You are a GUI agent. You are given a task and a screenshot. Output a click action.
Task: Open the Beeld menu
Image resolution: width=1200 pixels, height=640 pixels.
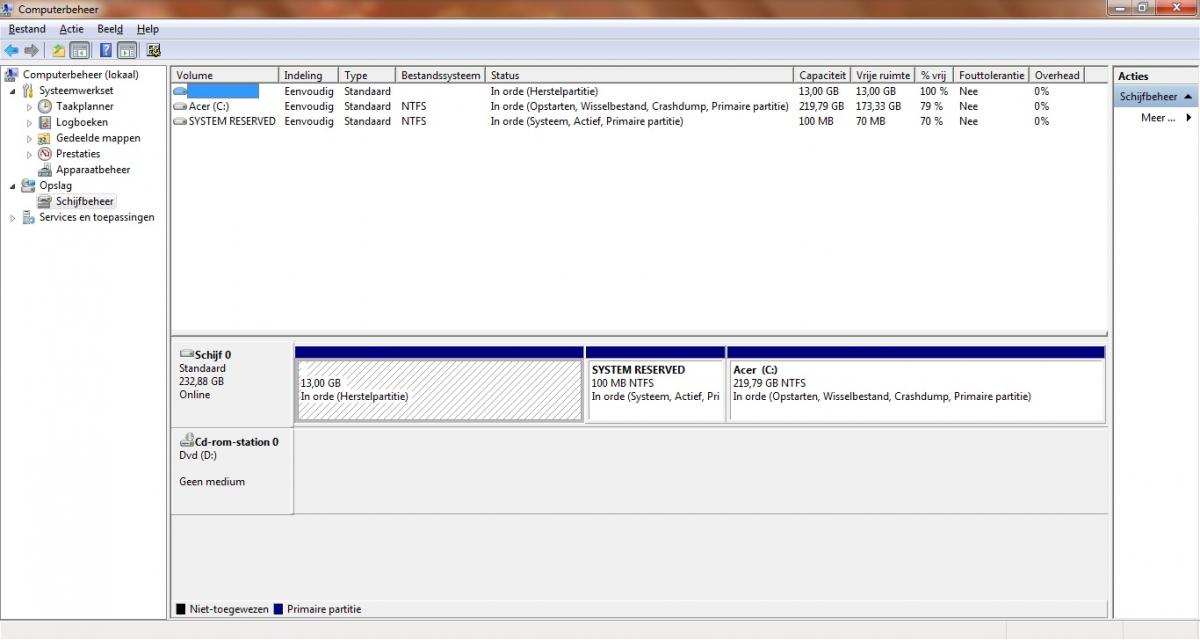point(110,29)
